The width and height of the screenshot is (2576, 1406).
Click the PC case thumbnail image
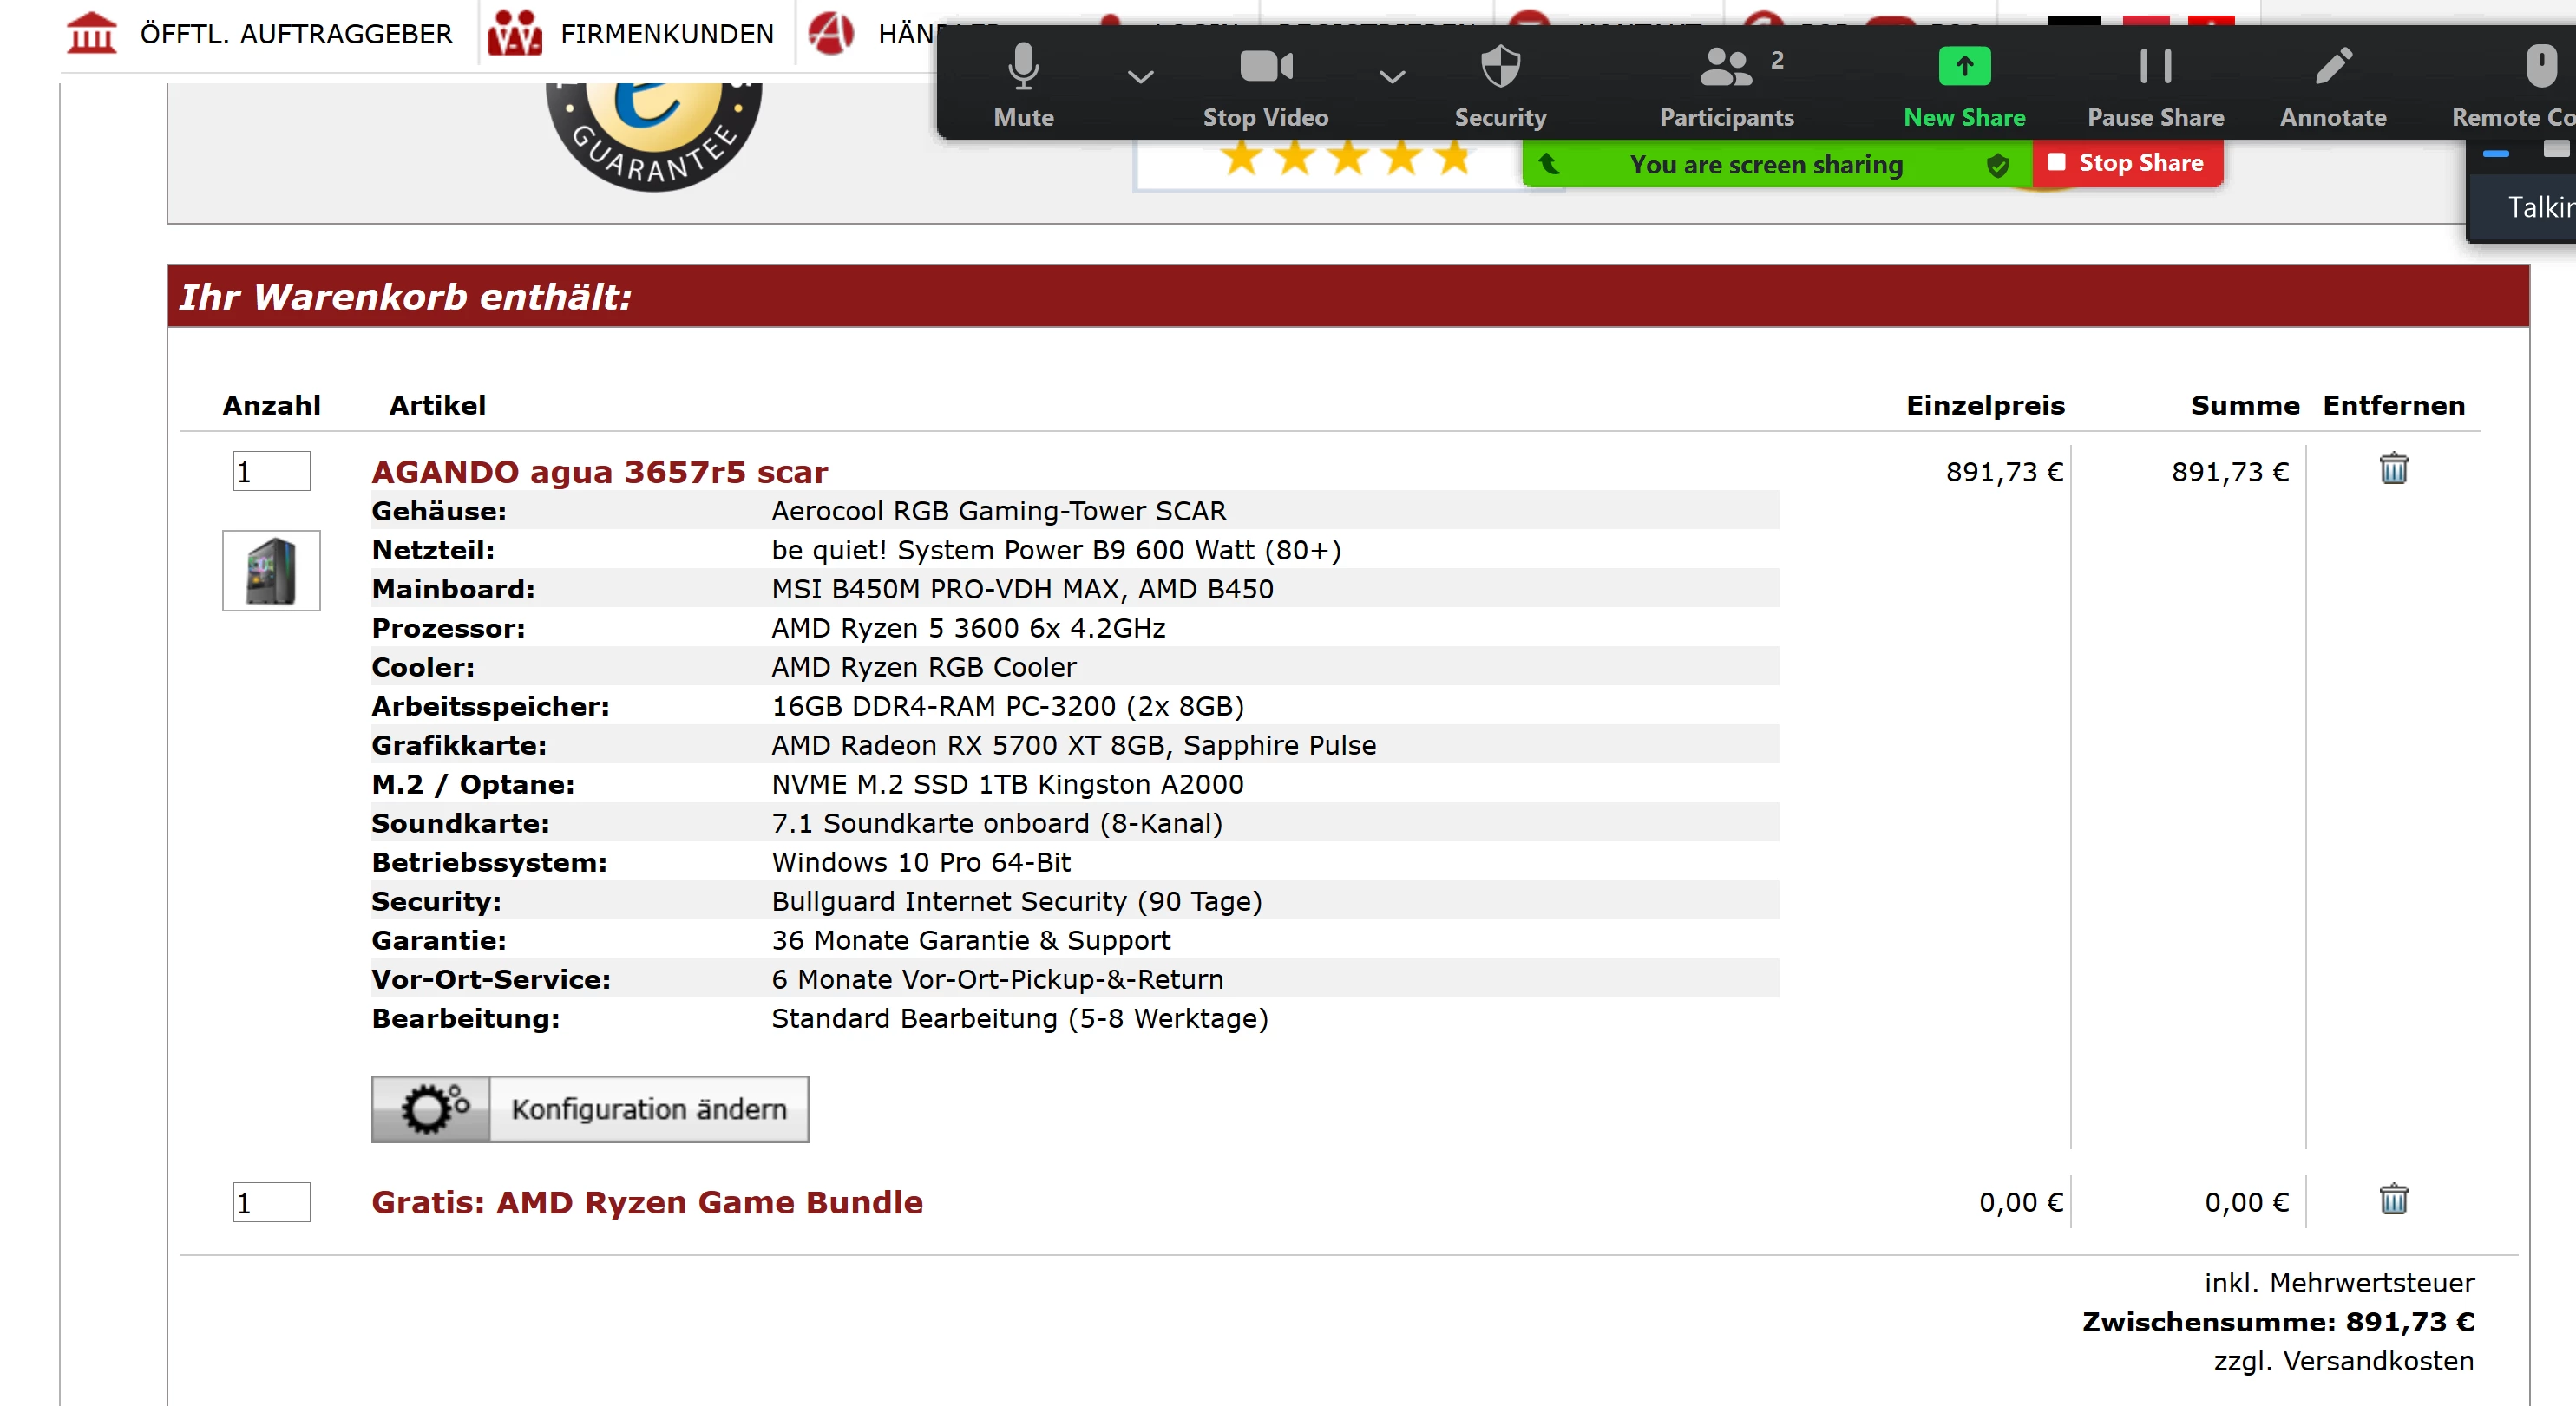tap(271, 570)
